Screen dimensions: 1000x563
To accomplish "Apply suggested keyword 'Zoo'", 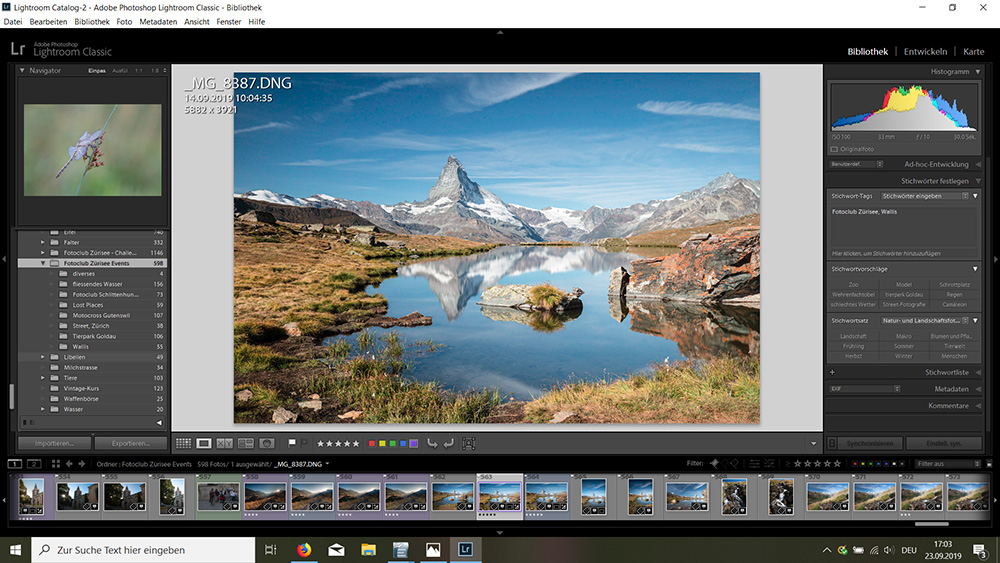I will [x=853, y=284].
